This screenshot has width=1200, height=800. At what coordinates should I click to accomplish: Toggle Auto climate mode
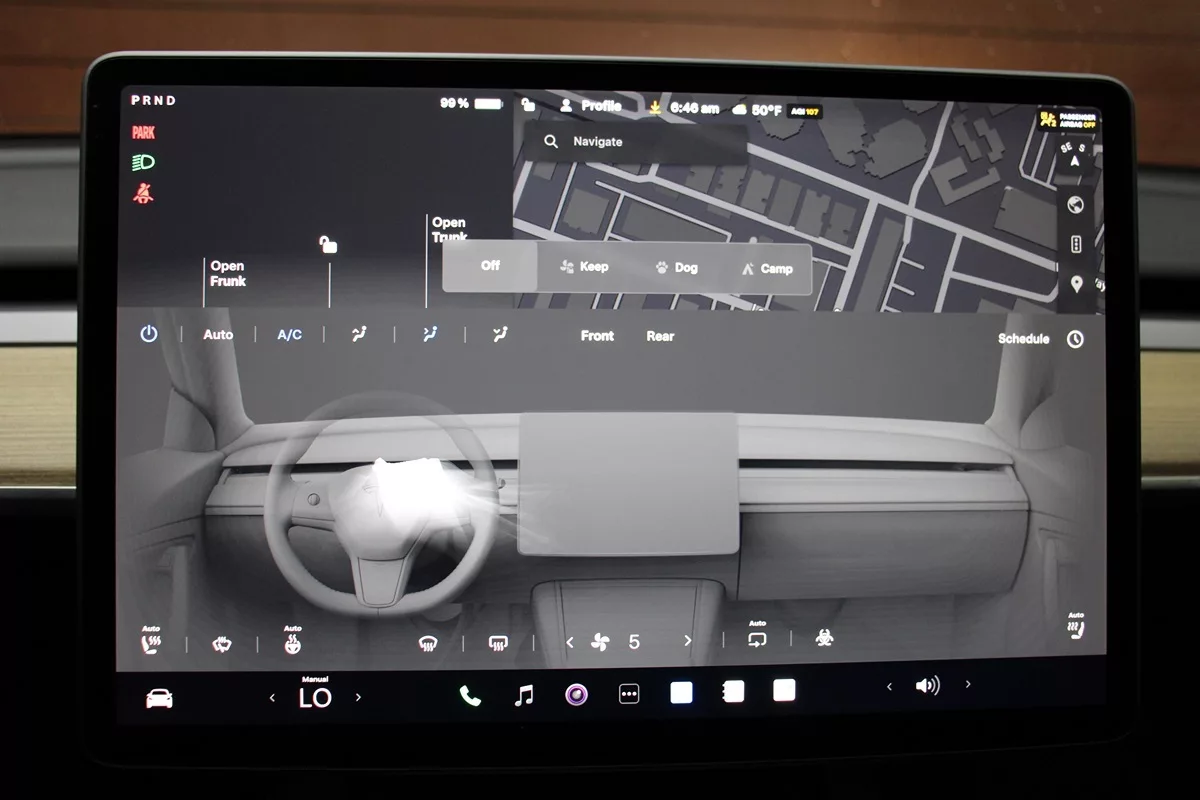coord(218,335)
